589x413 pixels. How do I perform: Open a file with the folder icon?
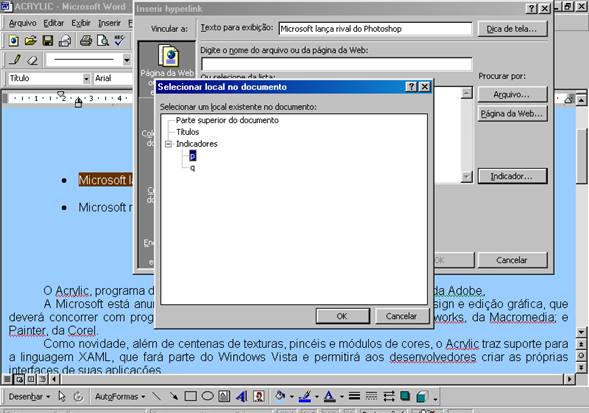tap(30, 41)
